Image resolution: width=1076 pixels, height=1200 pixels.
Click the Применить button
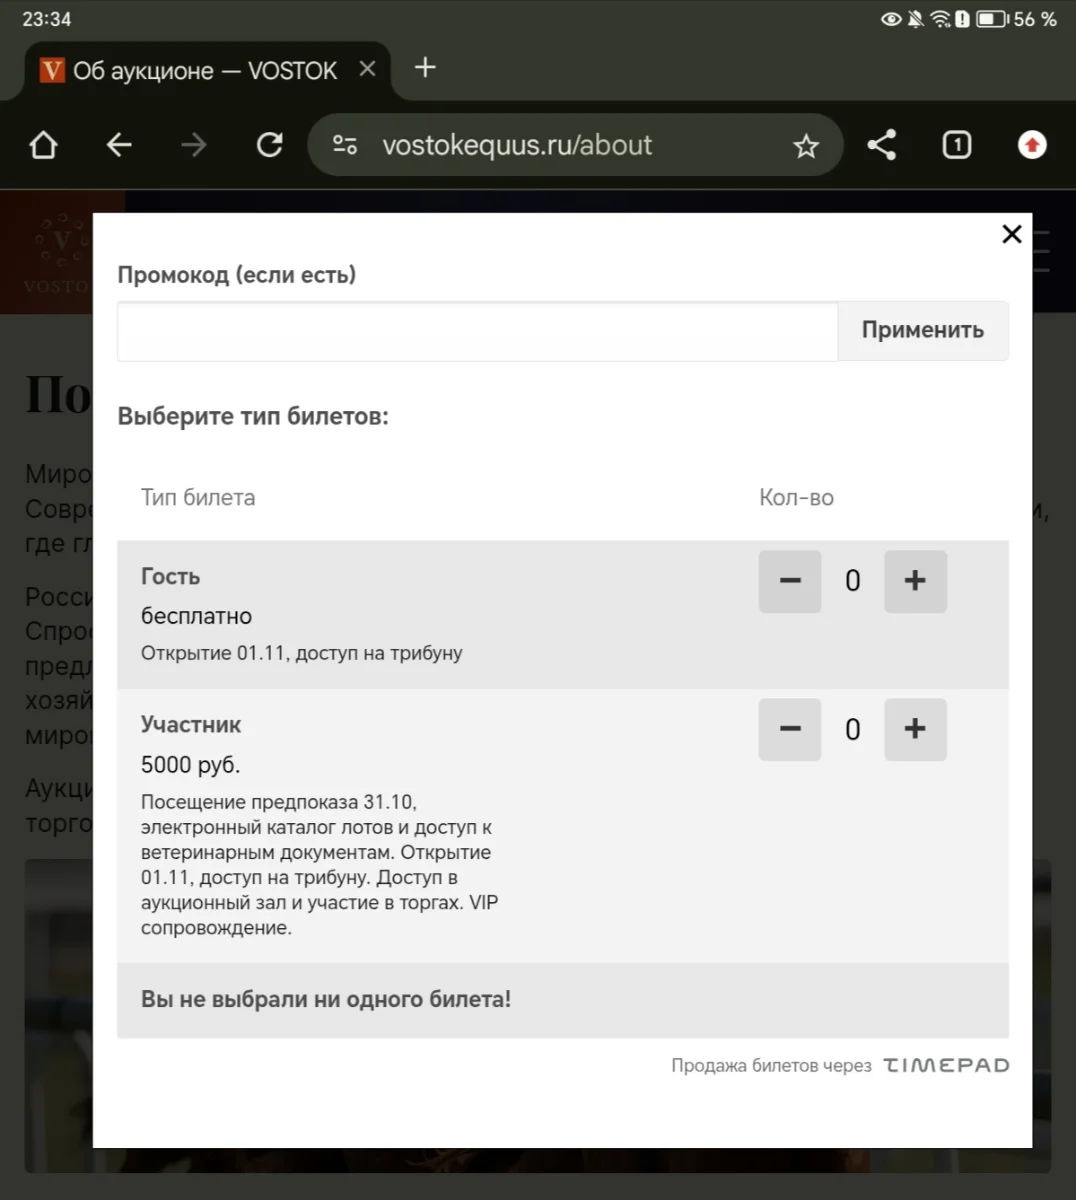click(923, 330)
